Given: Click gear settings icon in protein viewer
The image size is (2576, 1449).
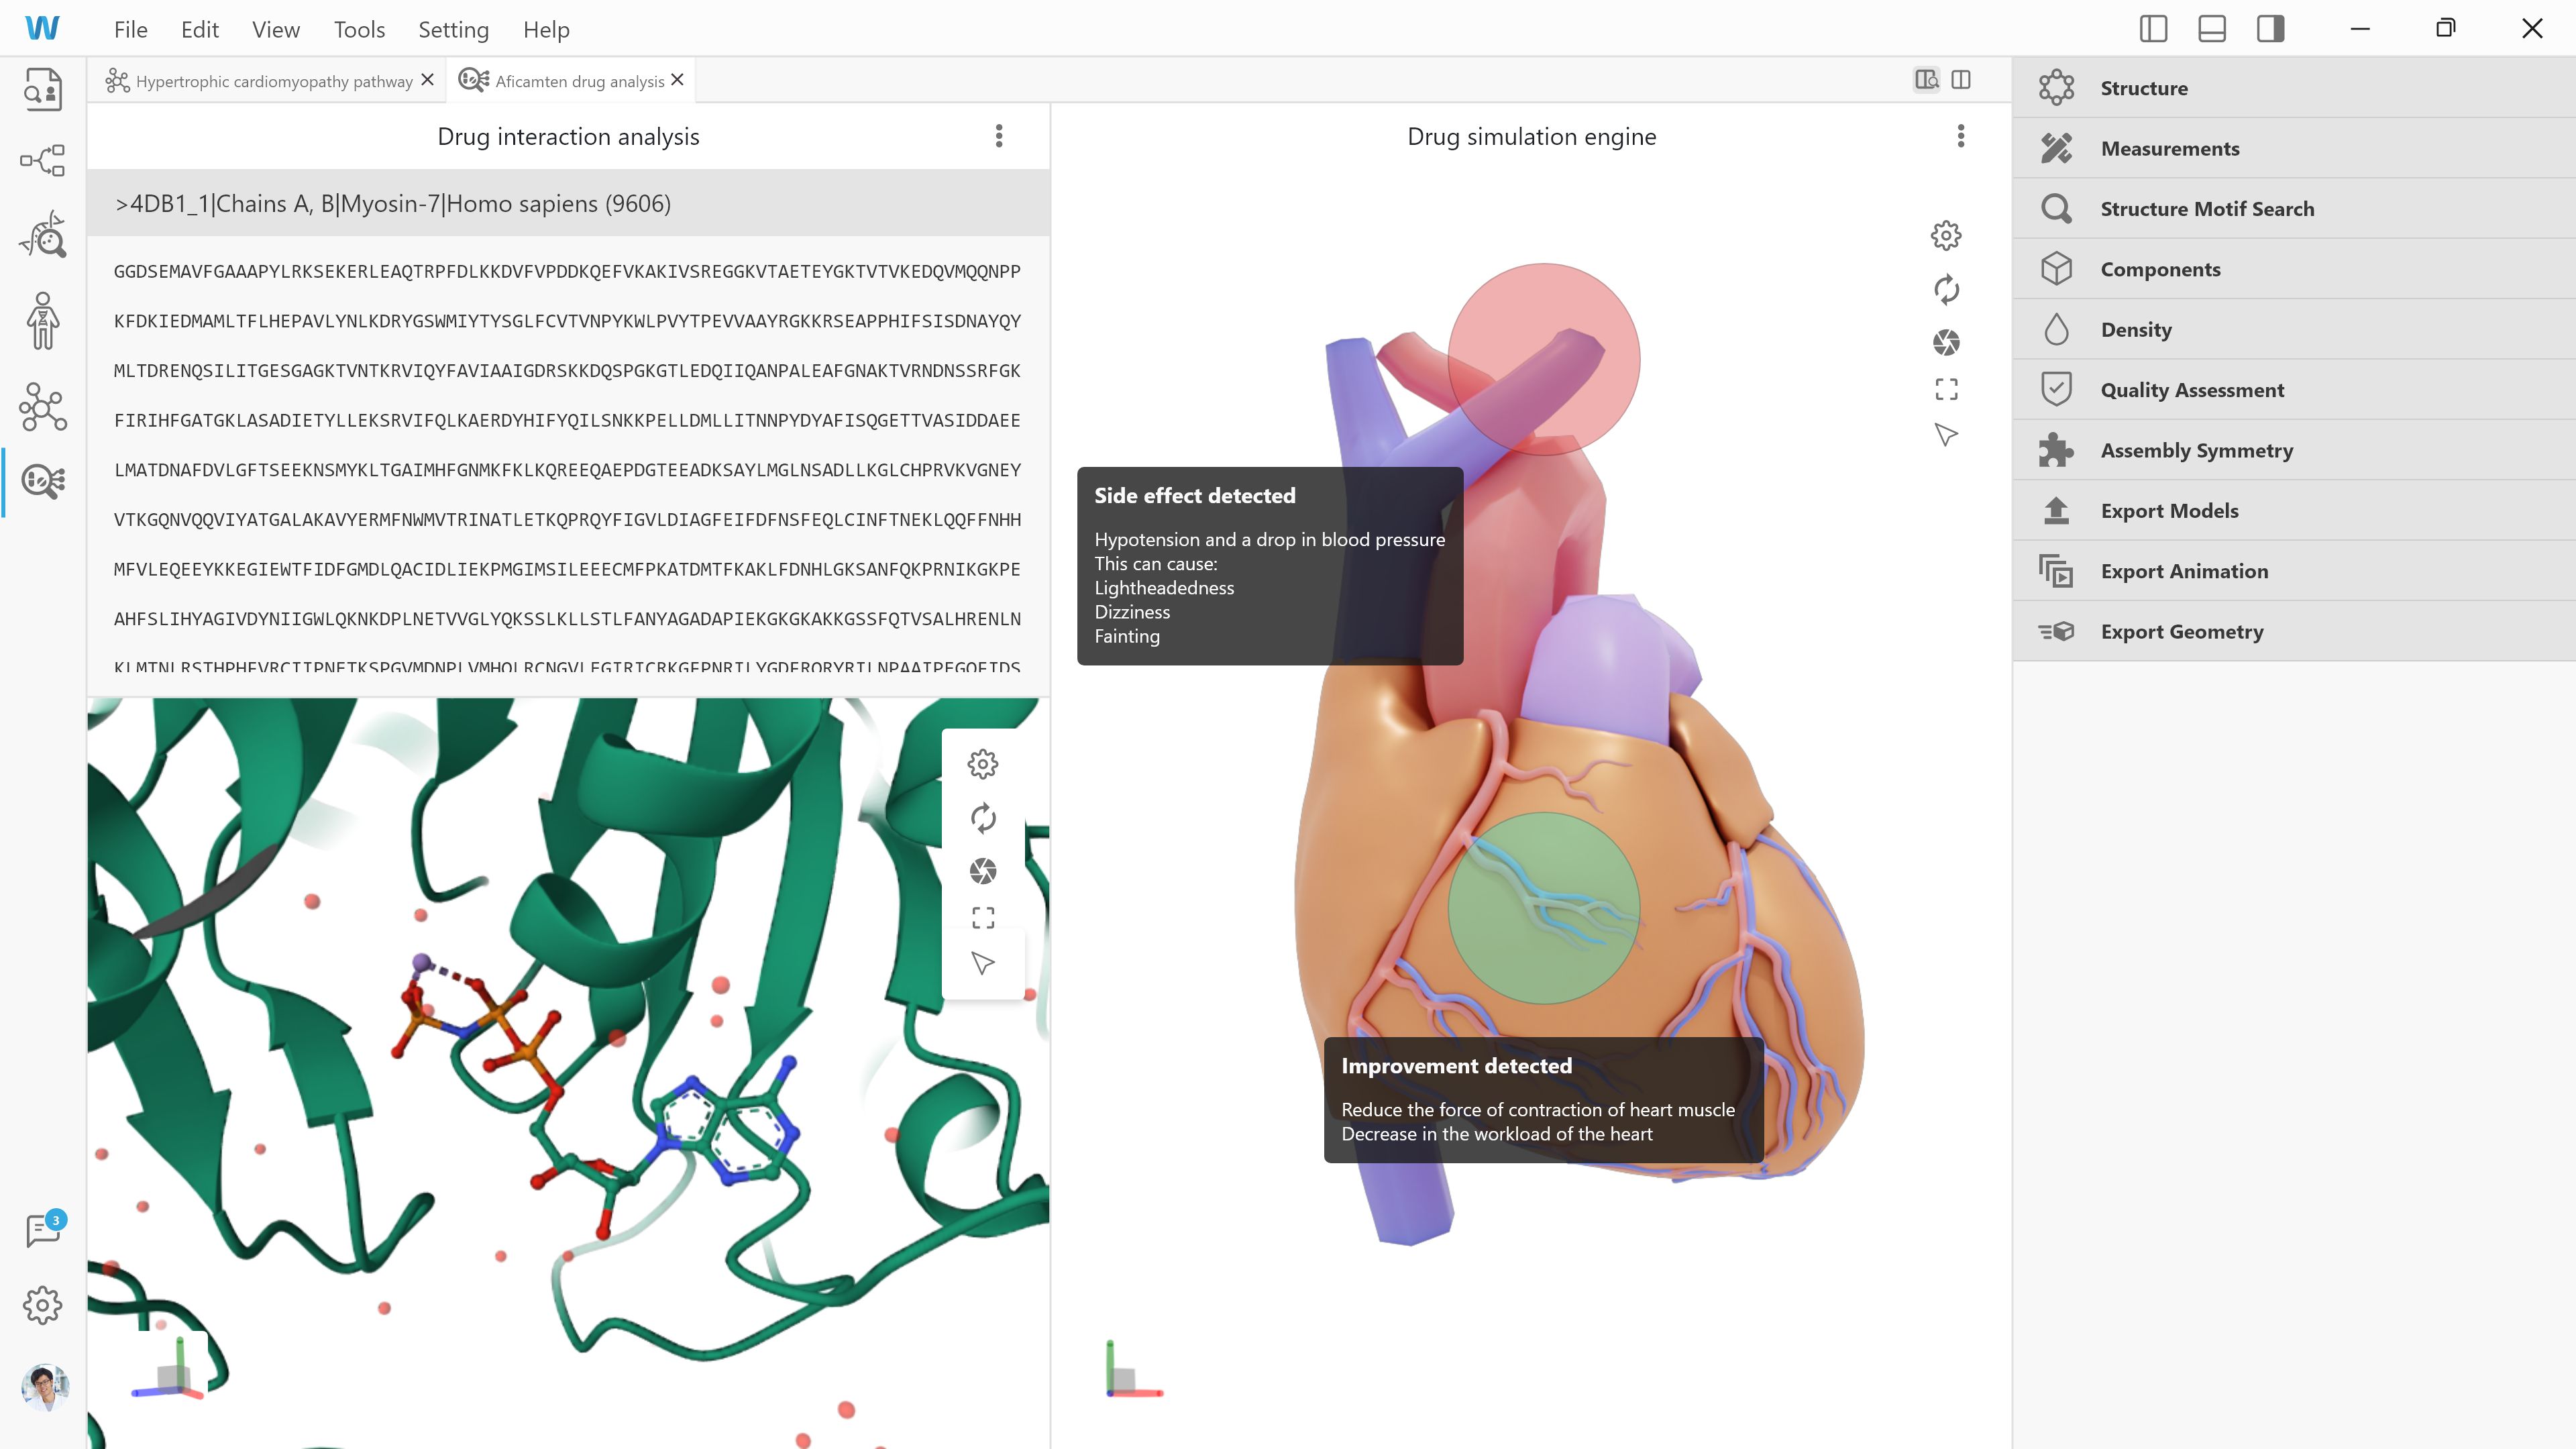Looking at the screenshot, I should pos(982,764).
